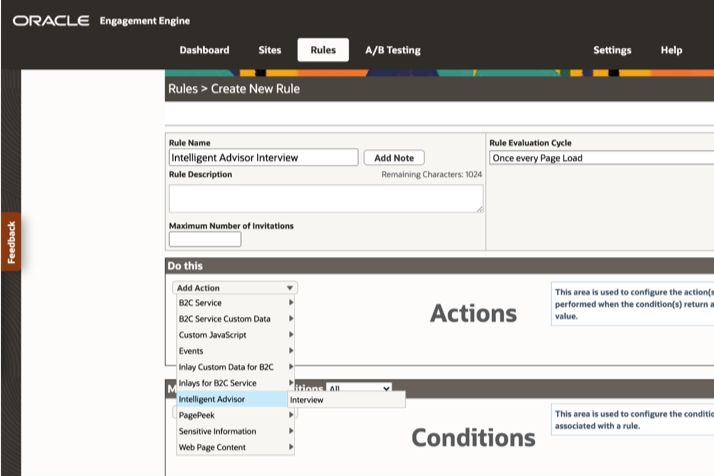Toggle the Add Action dropdown
Screen dimensions: 714x476
pos(235,288)
